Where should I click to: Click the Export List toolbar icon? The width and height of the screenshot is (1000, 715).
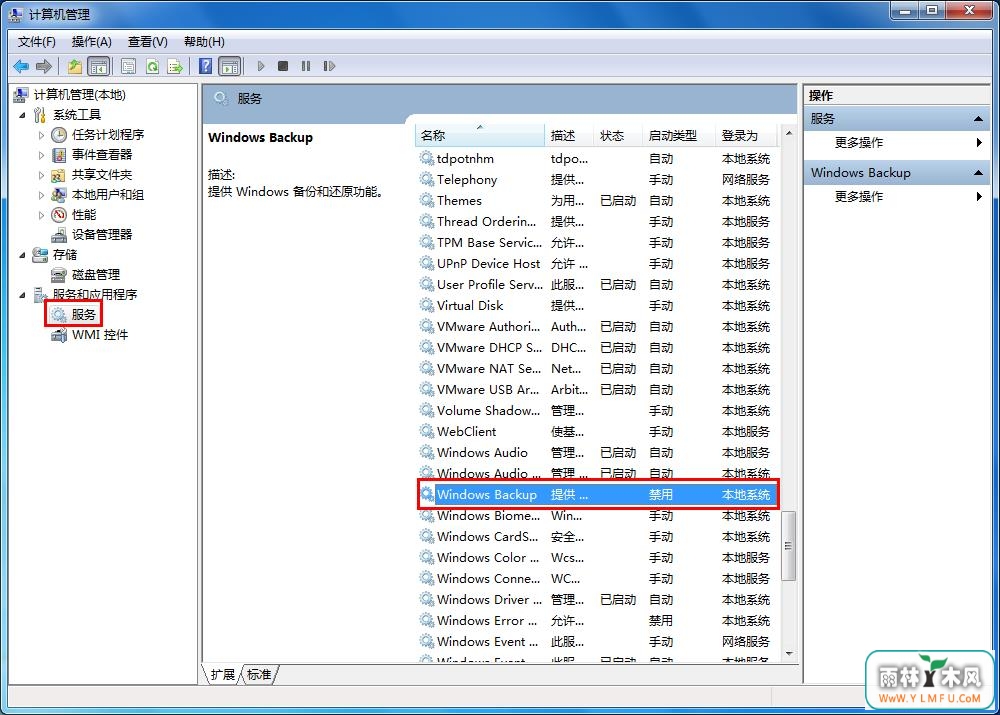tap(175, 66)
